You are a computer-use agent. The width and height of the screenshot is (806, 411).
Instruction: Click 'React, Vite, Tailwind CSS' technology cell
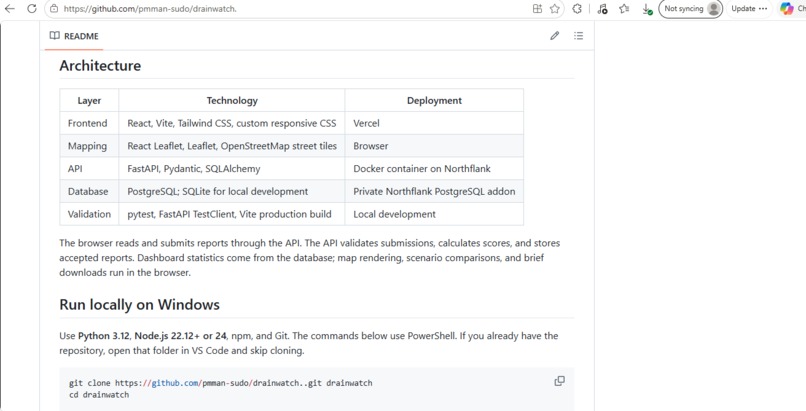[x=232, y=123]
